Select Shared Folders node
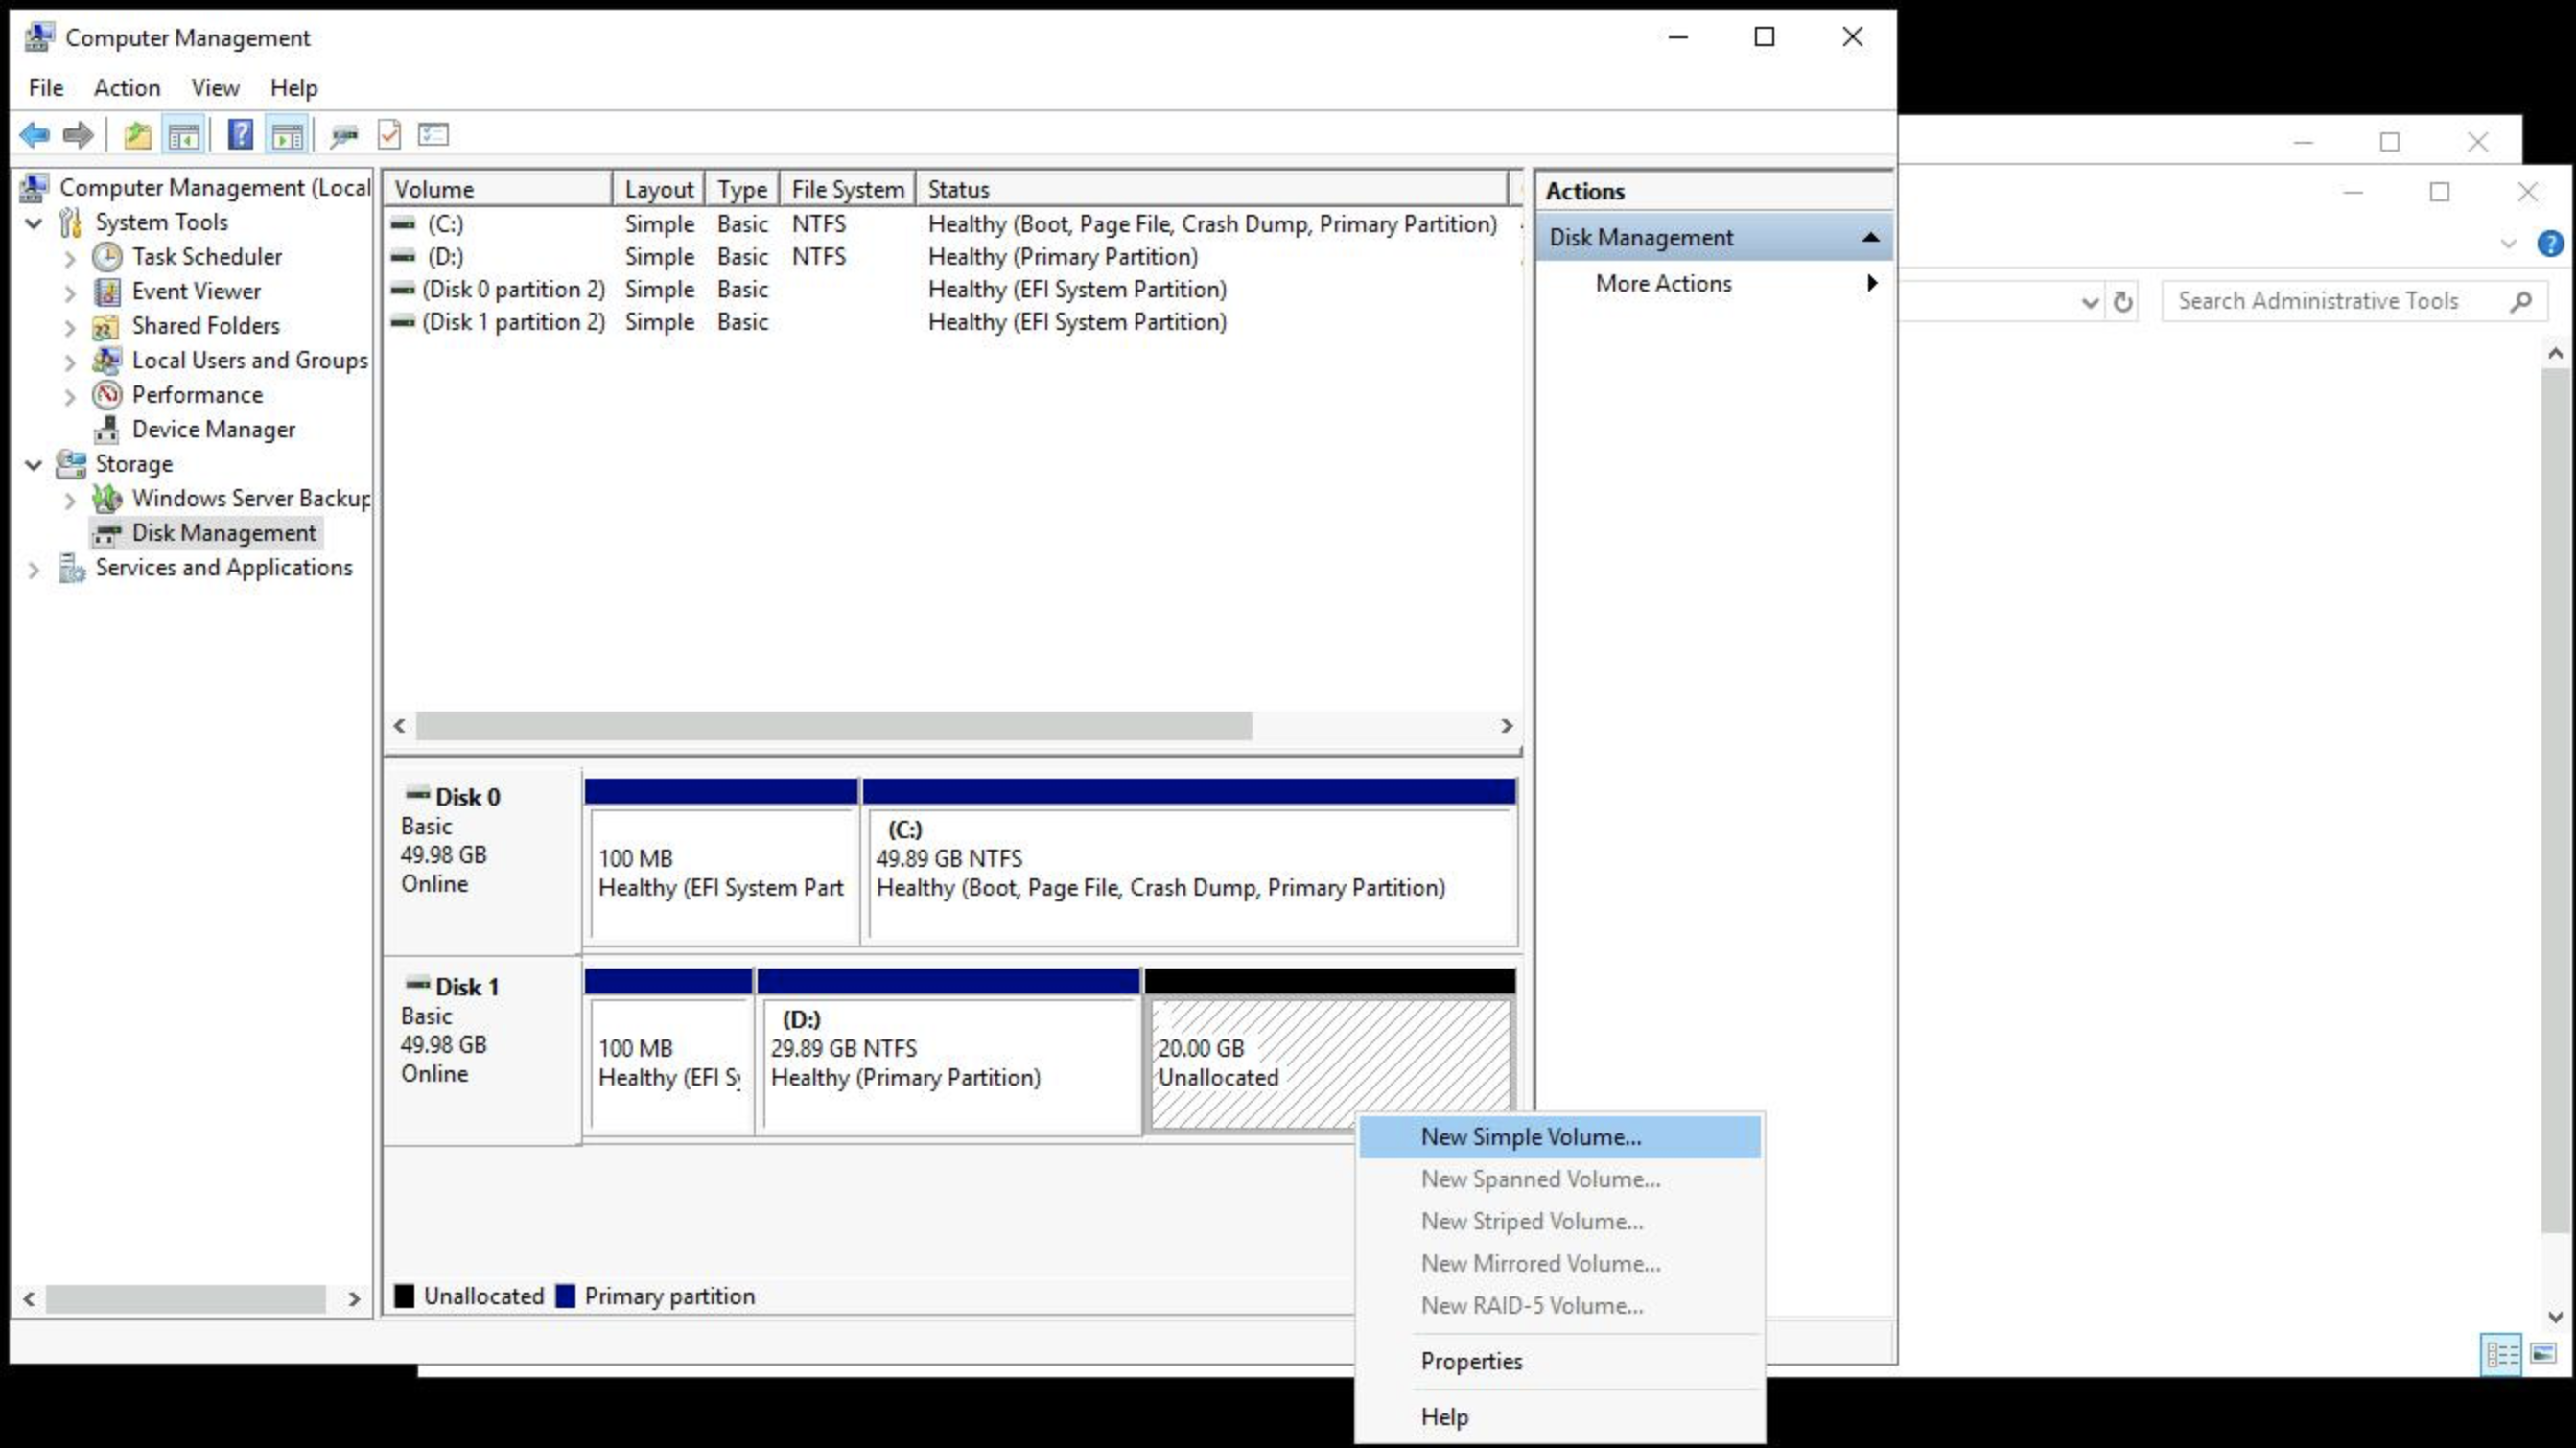The height and width of the screenshot is (1448, 2576). [206, 326]
